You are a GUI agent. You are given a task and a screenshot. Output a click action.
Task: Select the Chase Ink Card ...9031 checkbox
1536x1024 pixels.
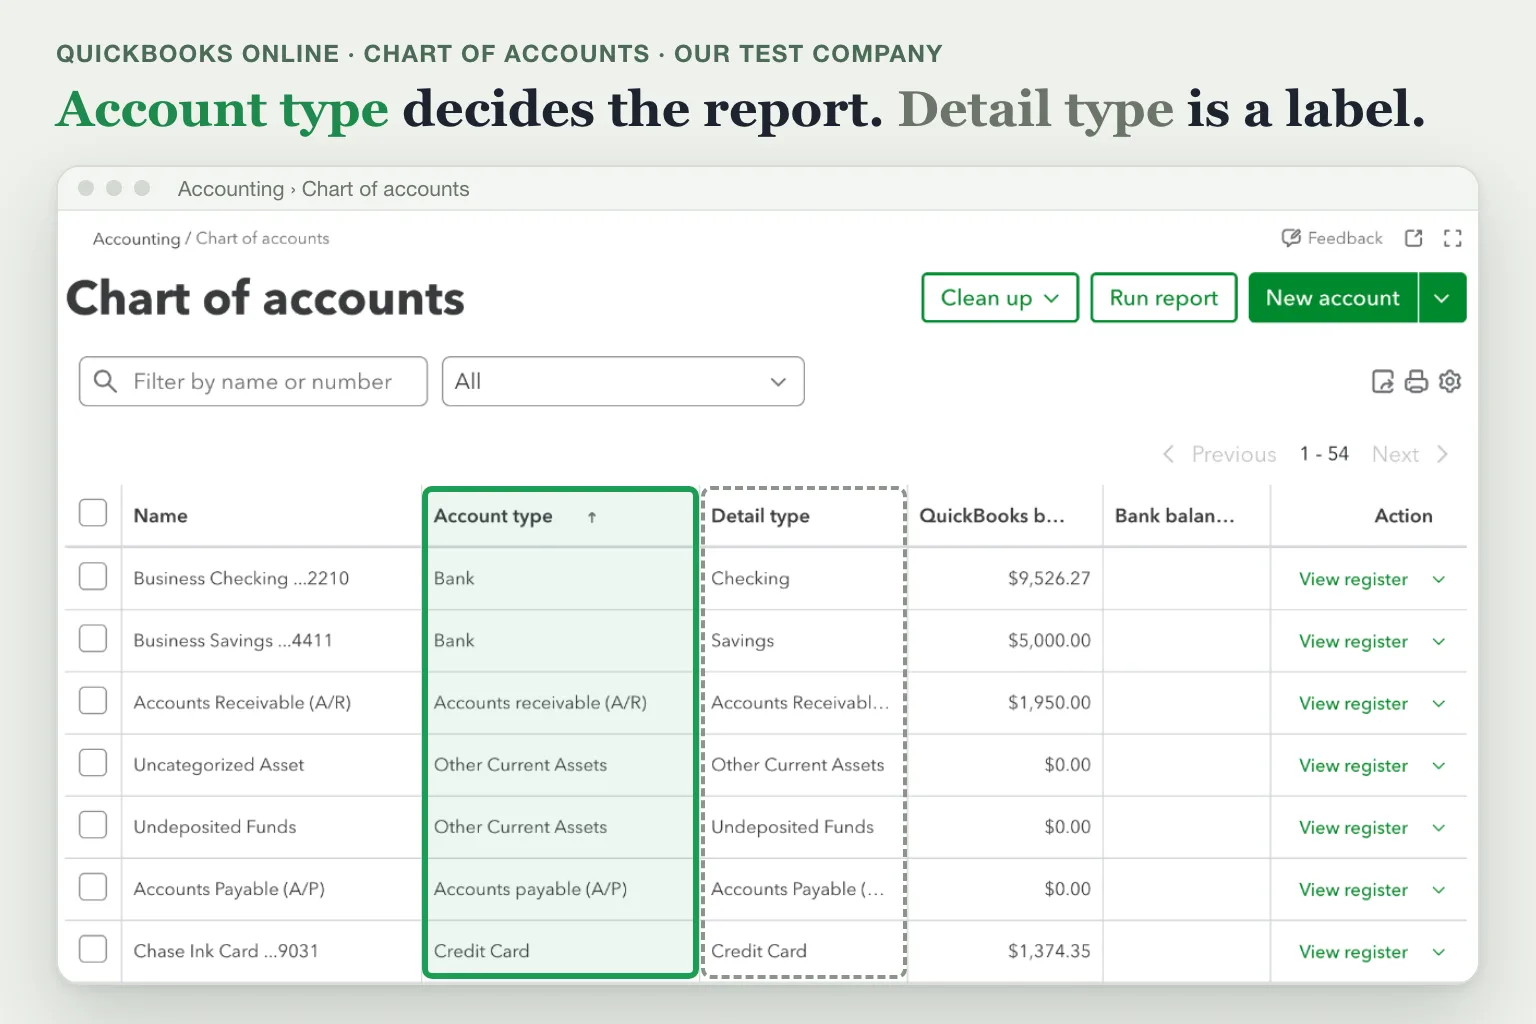tap(93, 948)
